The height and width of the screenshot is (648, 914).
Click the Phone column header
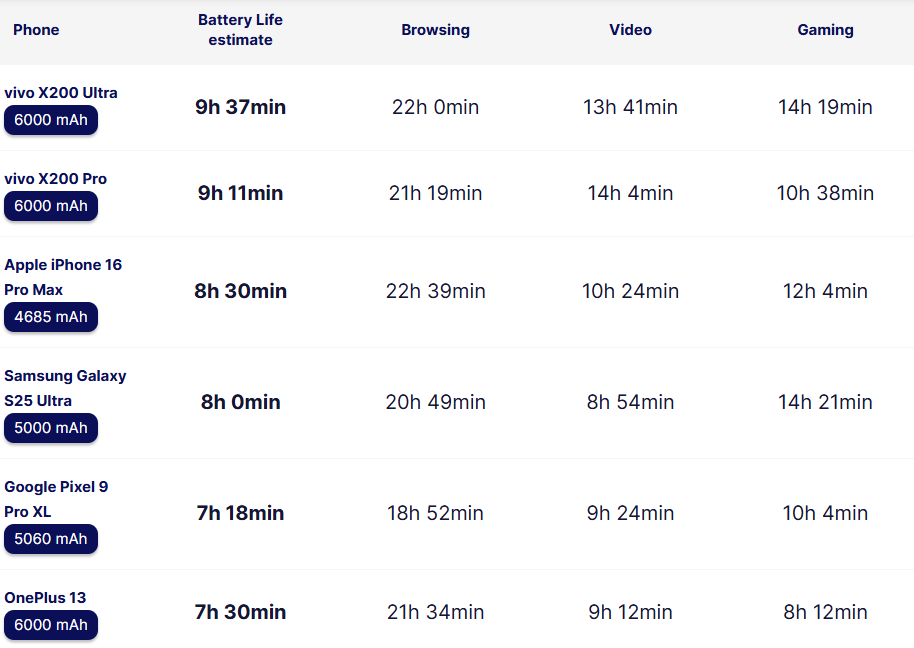[36, 30]
